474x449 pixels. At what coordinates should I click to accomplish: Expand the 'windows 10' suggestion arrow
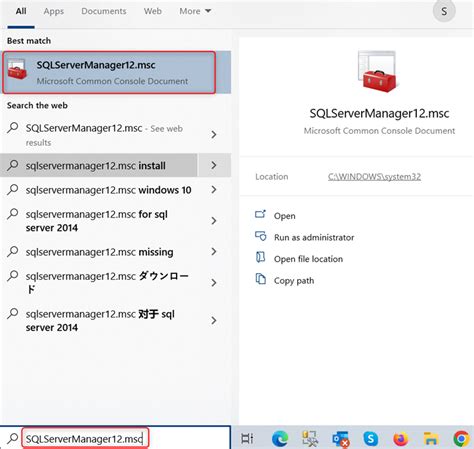click(214, 190)
